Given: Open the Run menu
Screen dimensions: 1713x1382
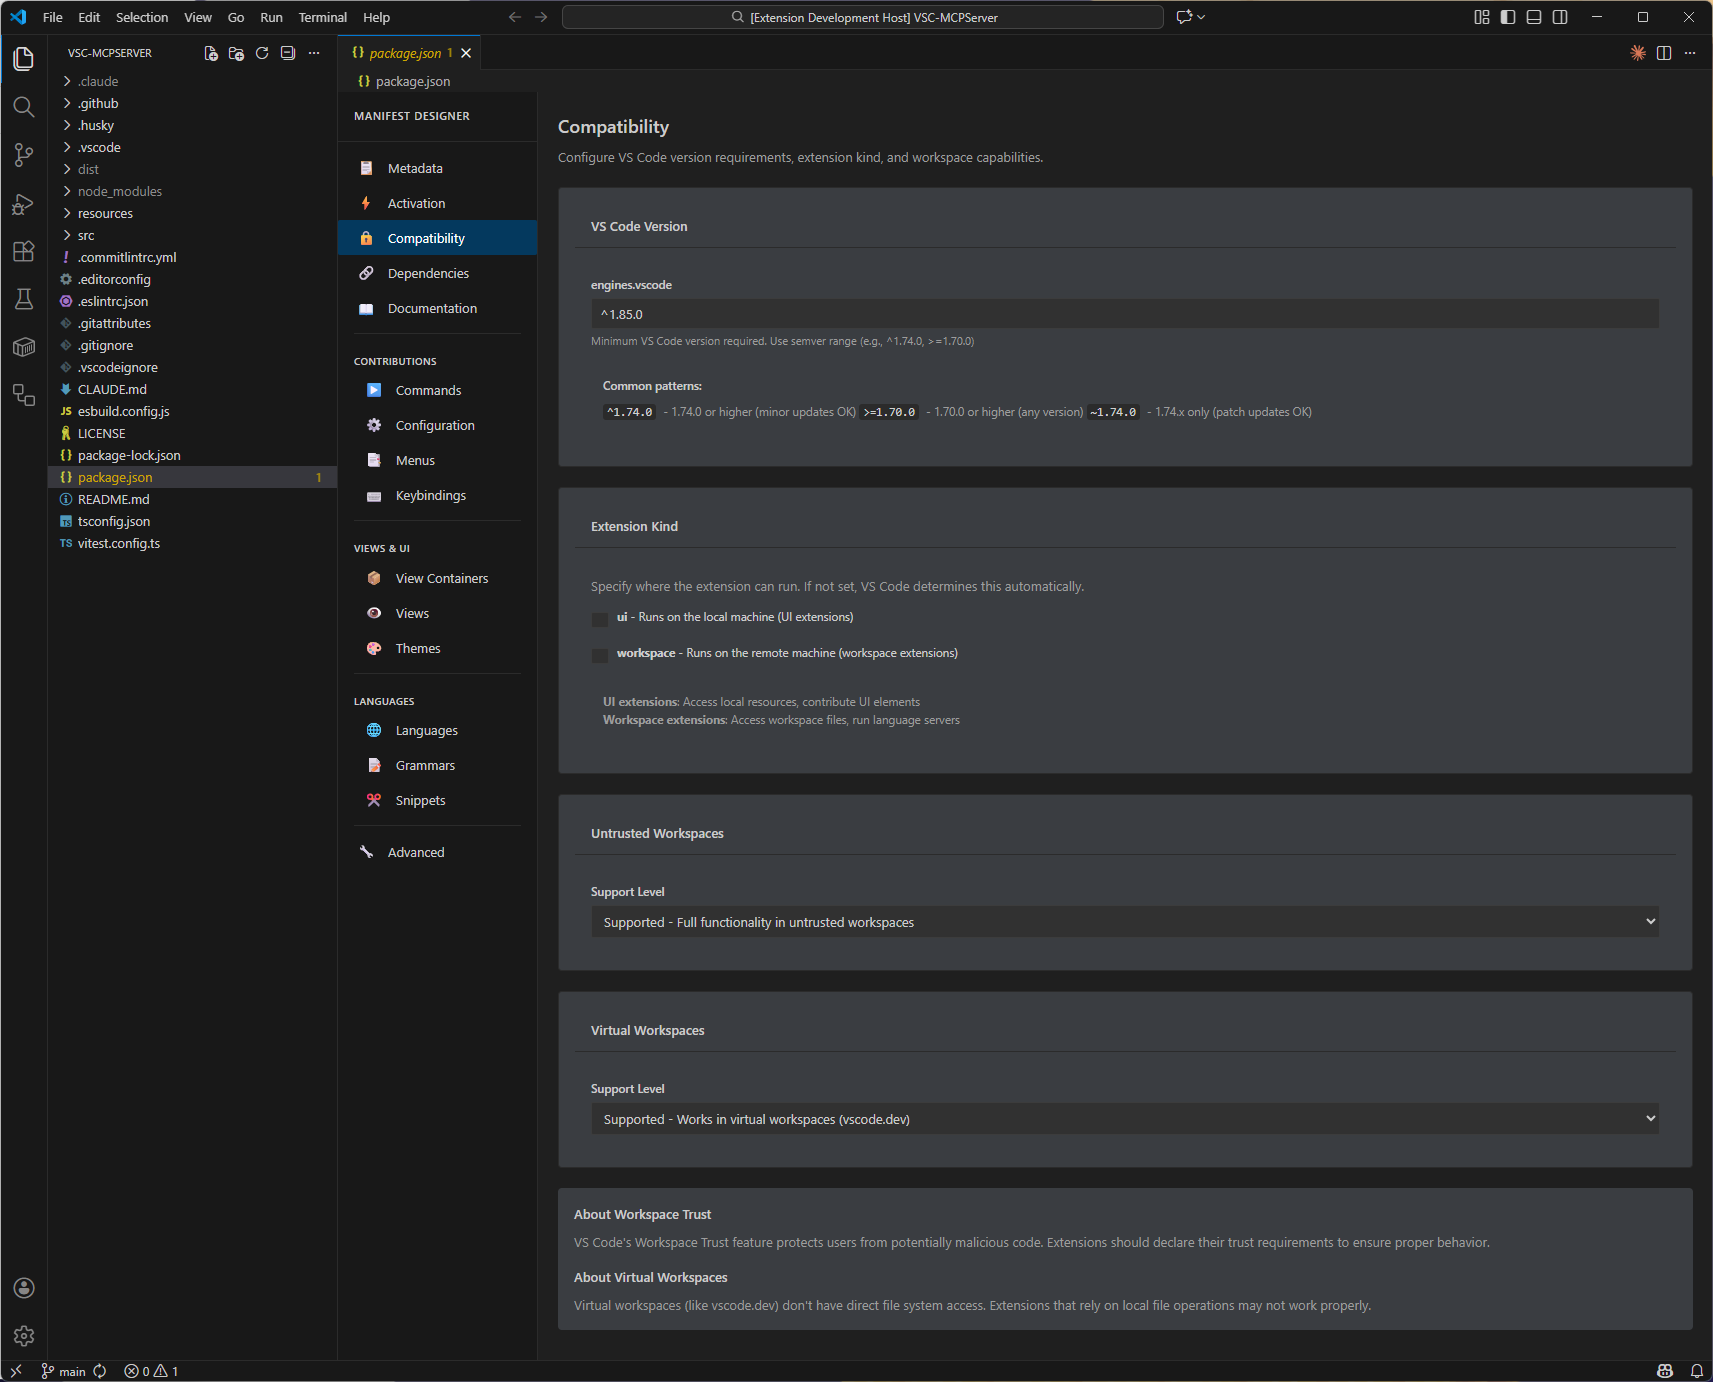Looking at the screenshot, I should point(271,17).
